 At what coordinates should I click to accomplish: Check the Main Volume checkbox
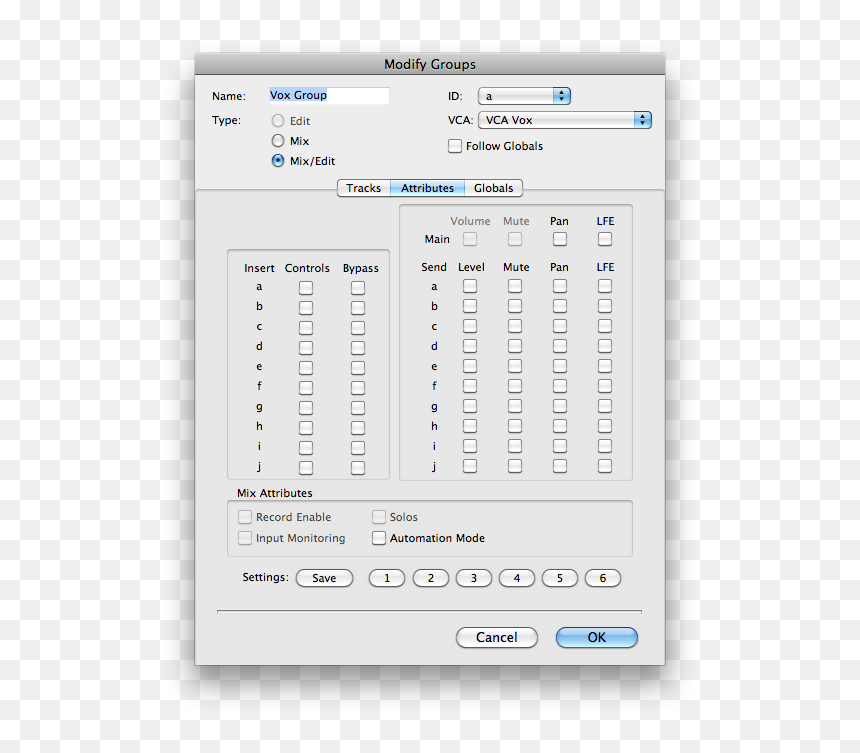(470, 239)
